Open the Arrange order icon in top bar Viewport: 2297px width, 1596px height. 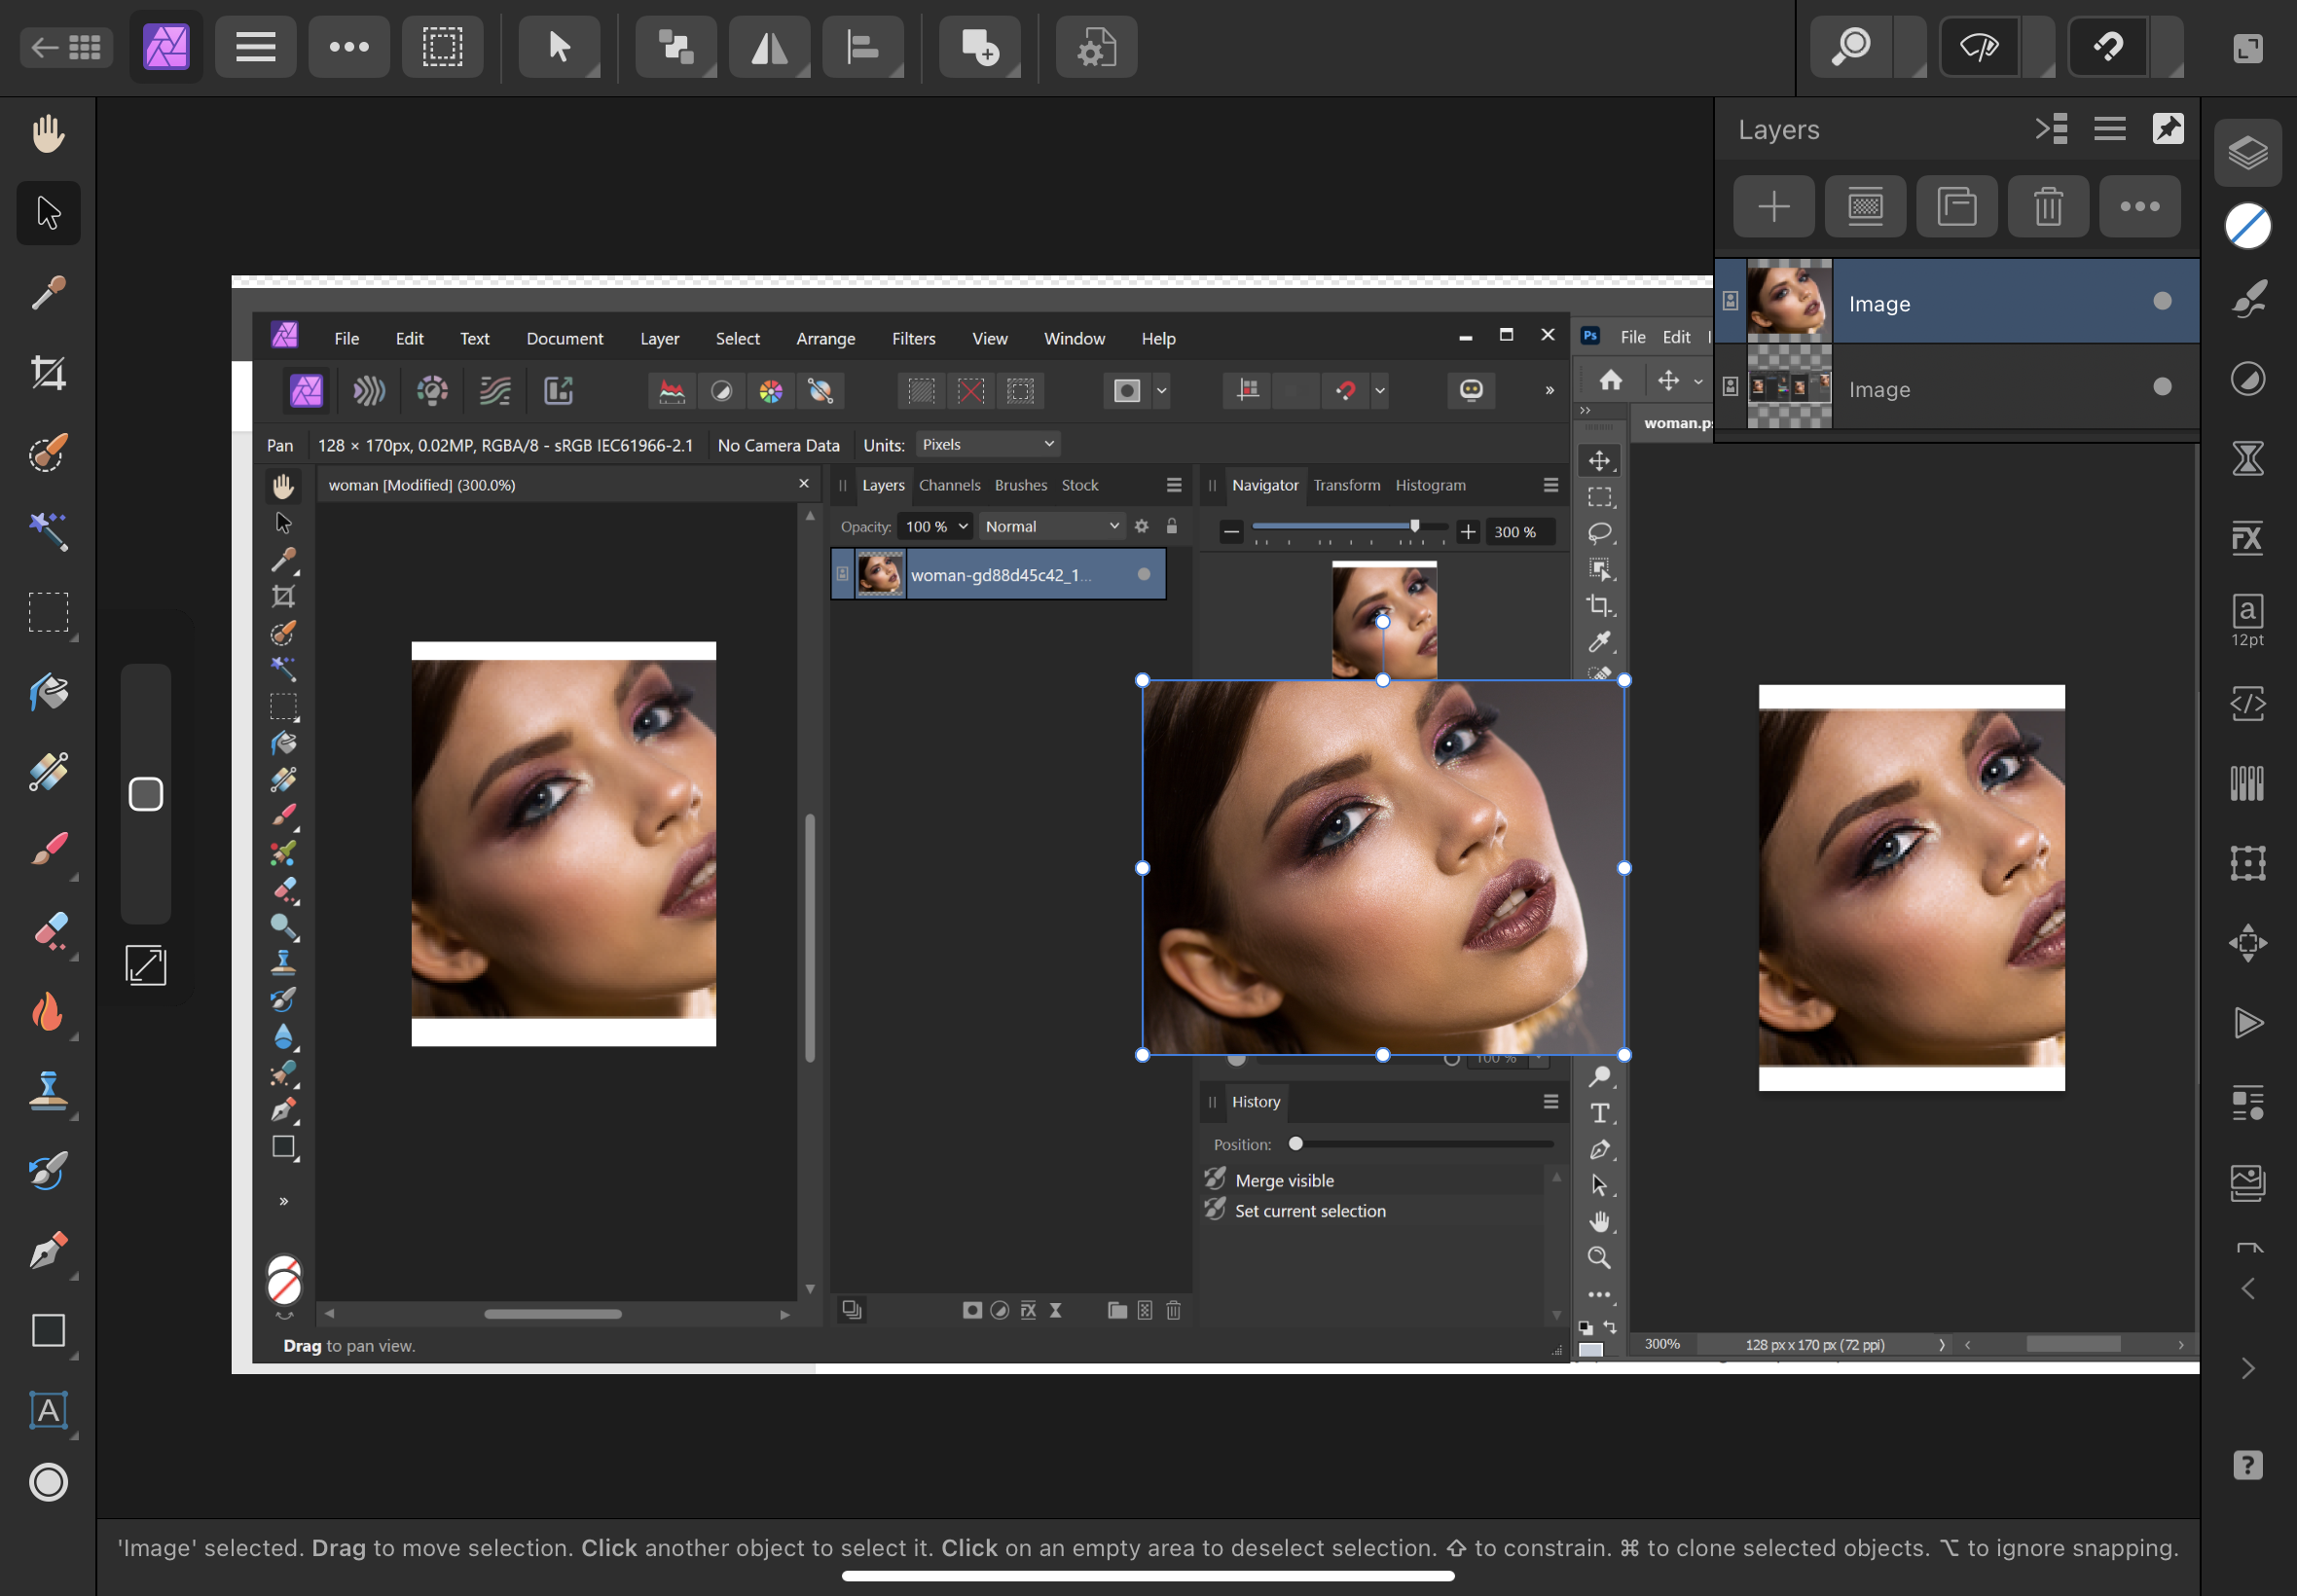click(x=676, y=47)
